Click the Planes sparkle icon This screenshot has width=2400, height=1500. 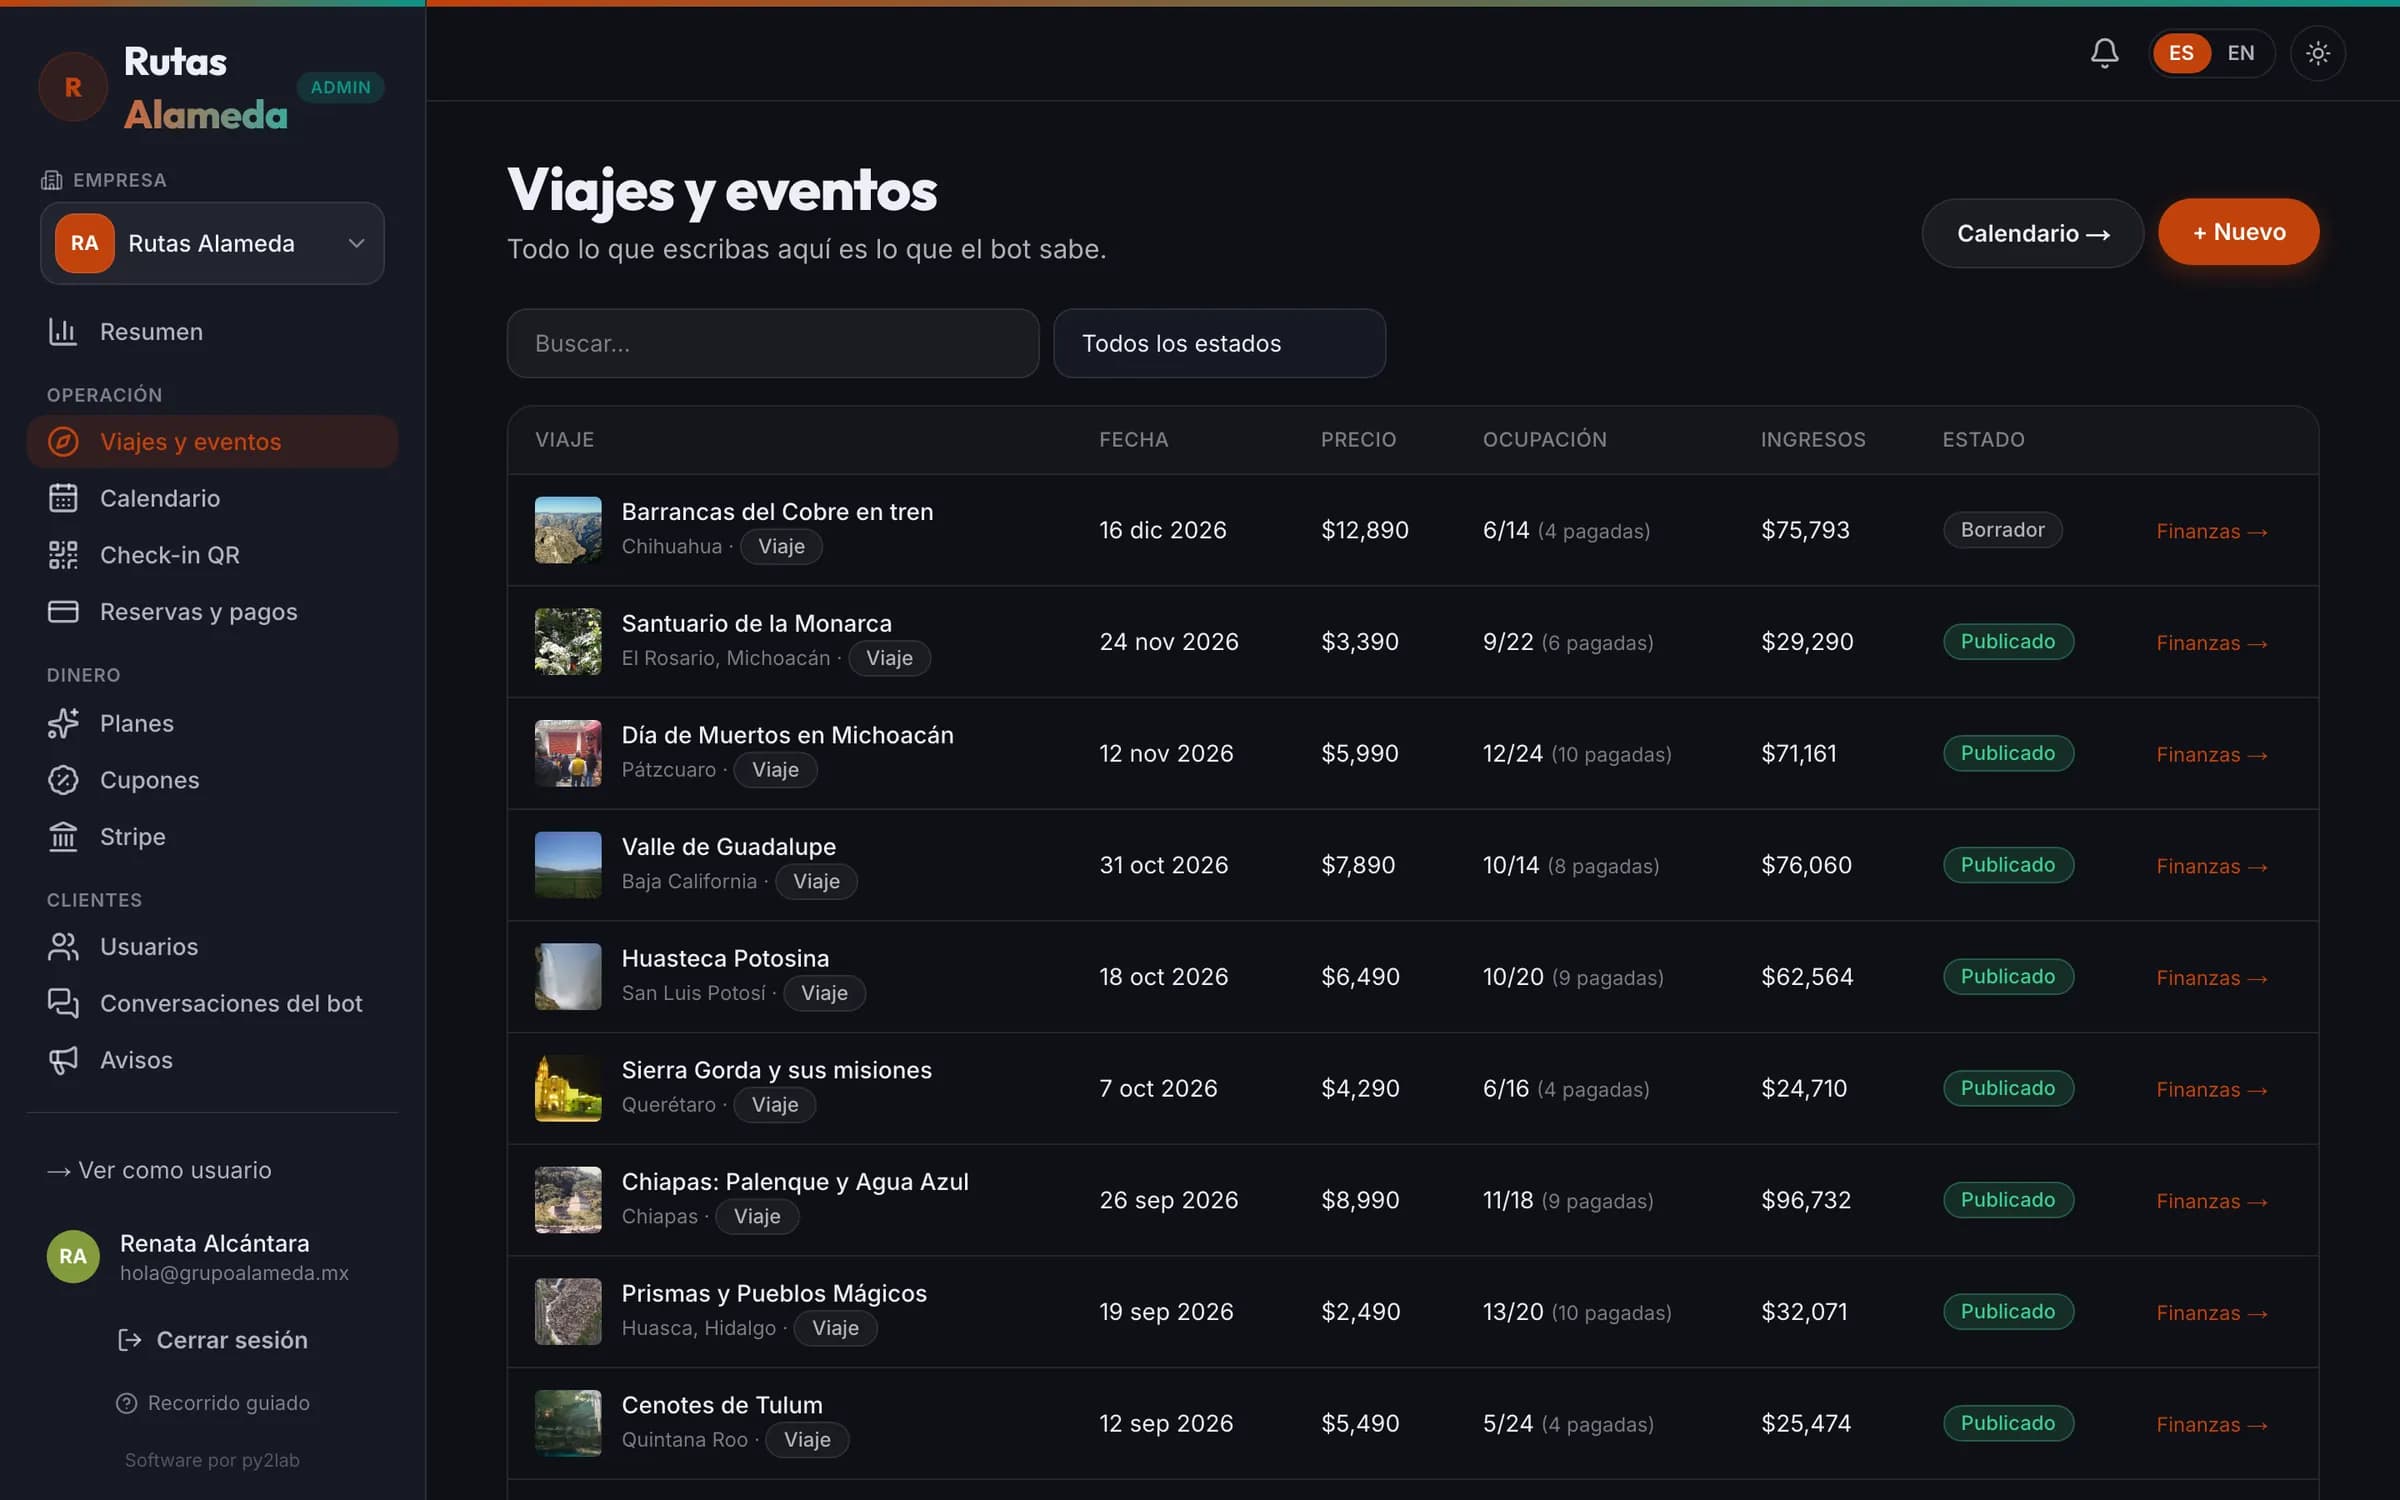63,723
